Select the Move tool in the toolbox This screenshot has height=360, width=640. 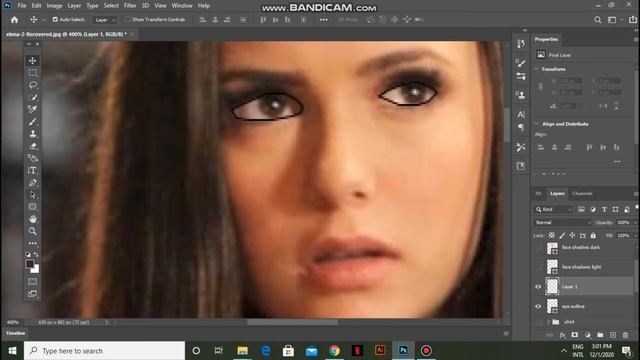click(x=33, y=60)
